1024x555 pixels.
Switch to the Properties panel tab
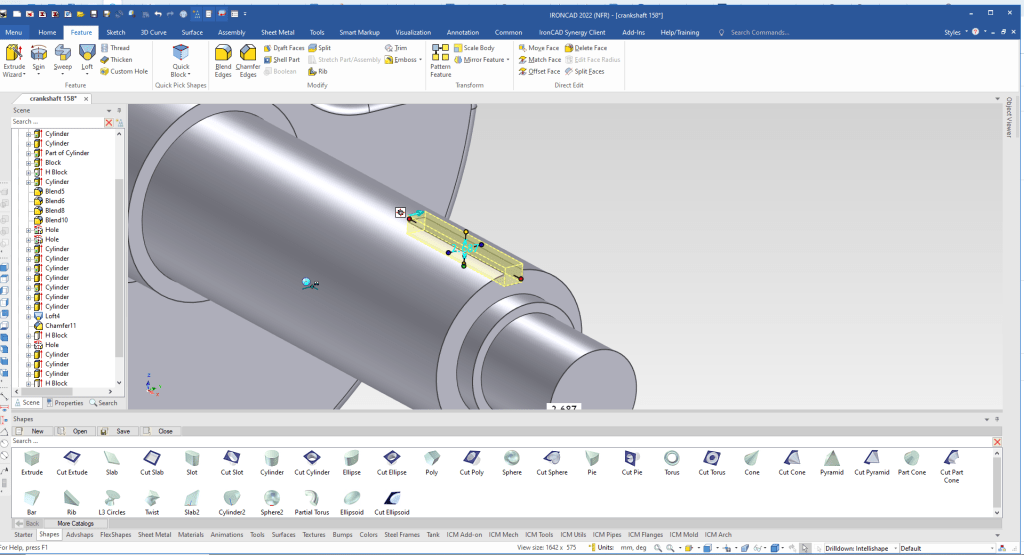click(65, 403)
